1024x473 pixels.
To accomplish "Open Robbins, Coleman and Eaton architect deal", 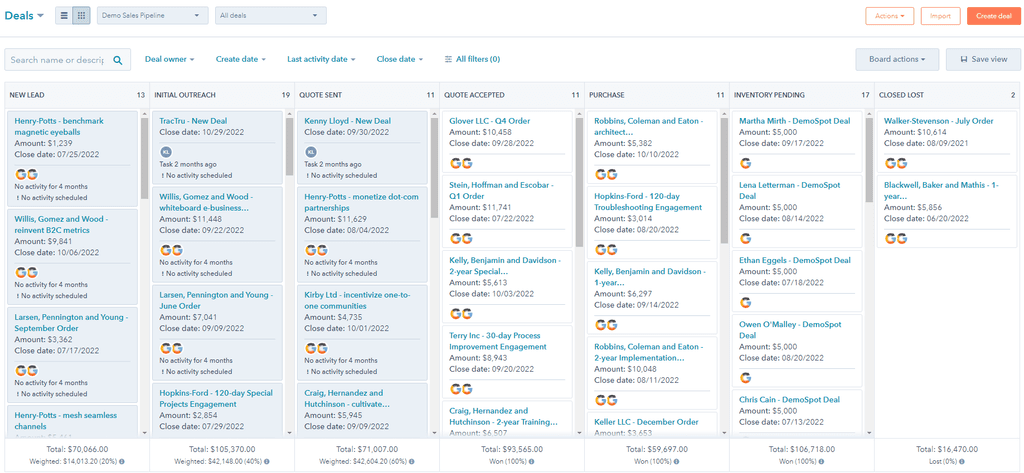I will click(x=648, y=126).
